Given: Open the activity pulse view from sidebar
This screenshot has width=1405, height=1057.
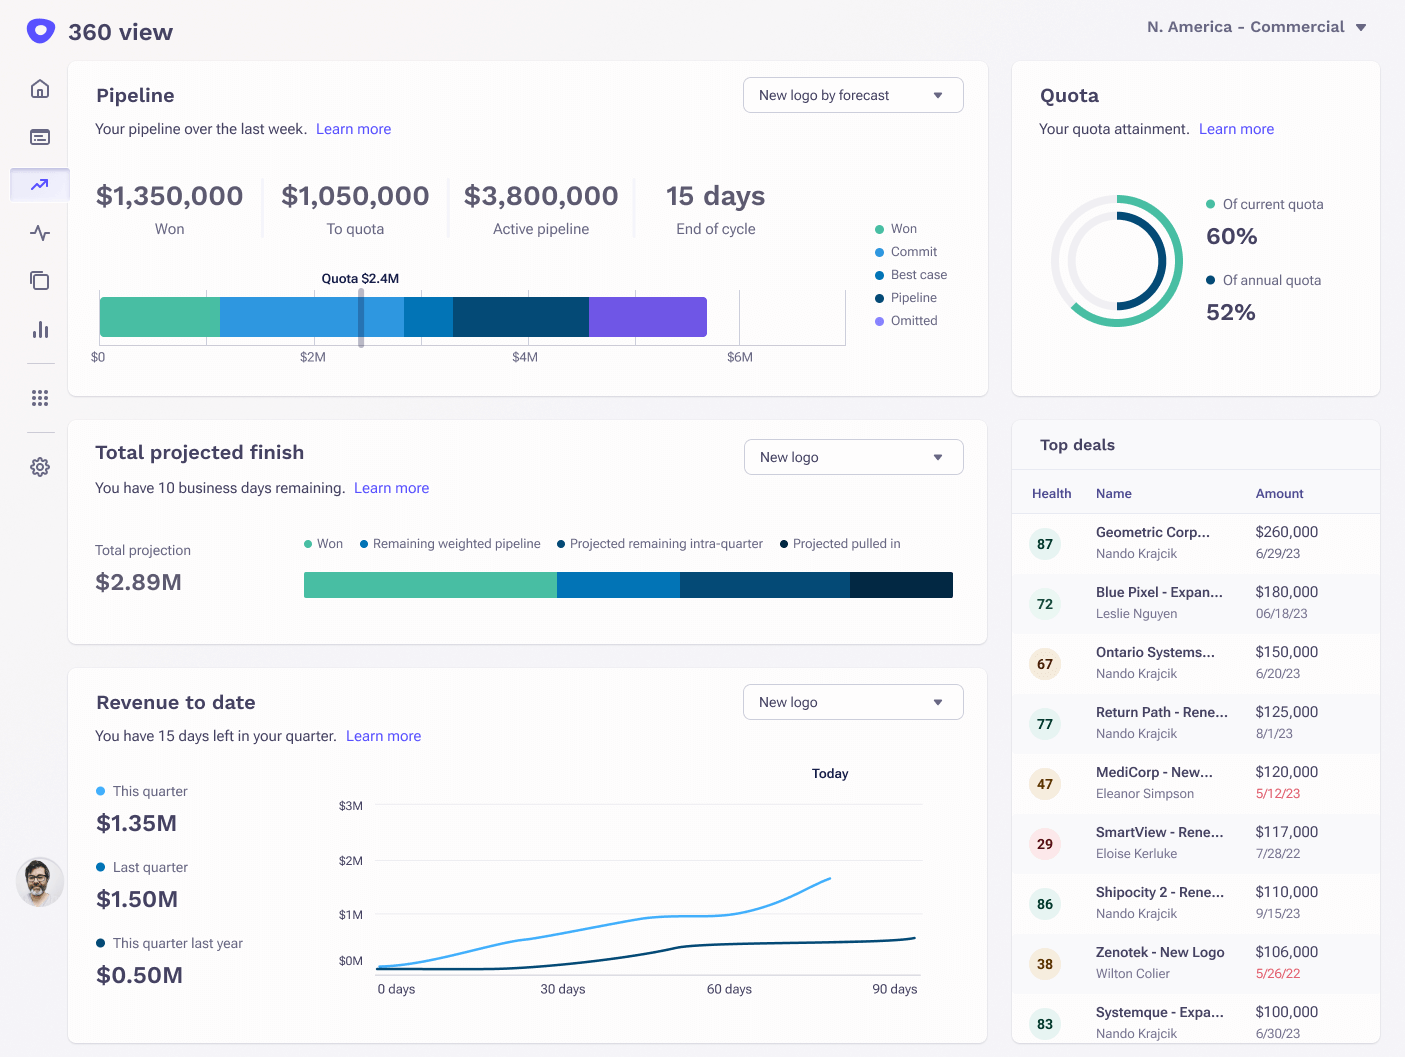Looking at the screenshot, I should (39, 233).
